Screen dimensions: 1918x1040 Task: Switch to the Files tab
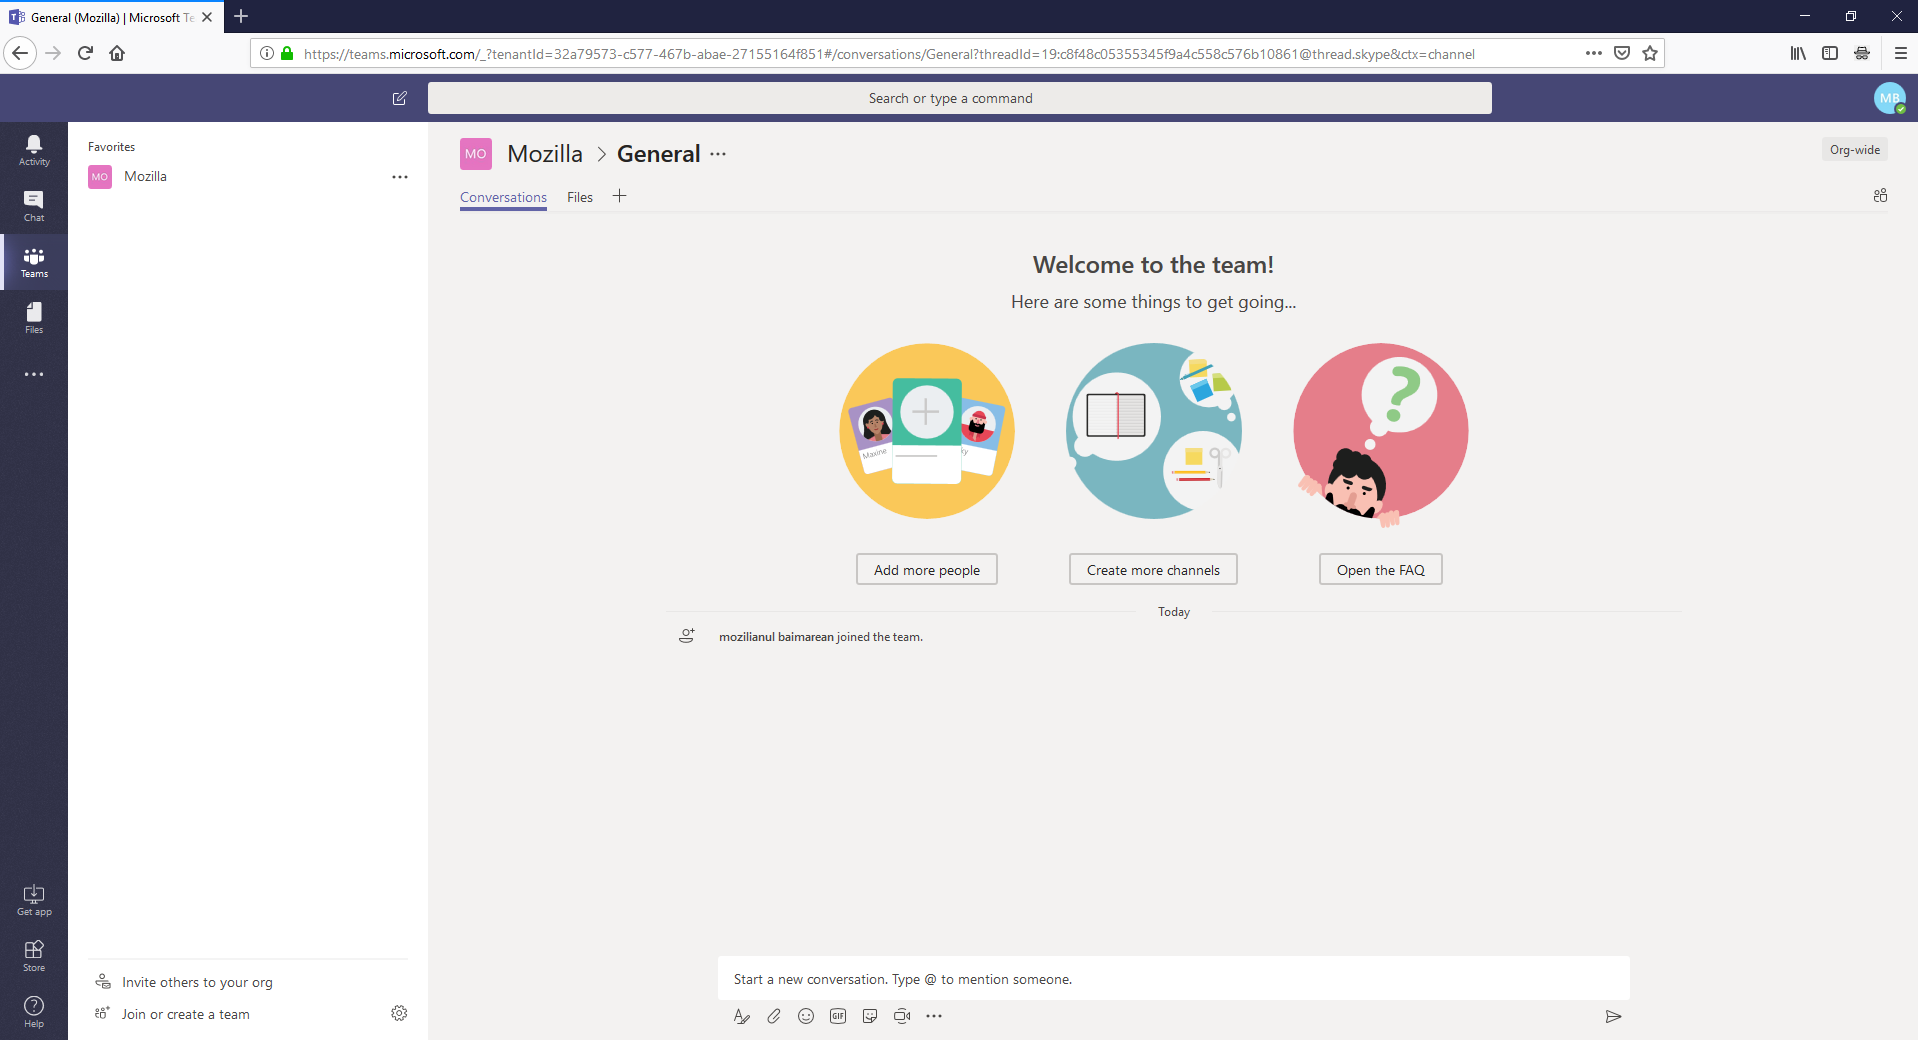coord(579,197)
